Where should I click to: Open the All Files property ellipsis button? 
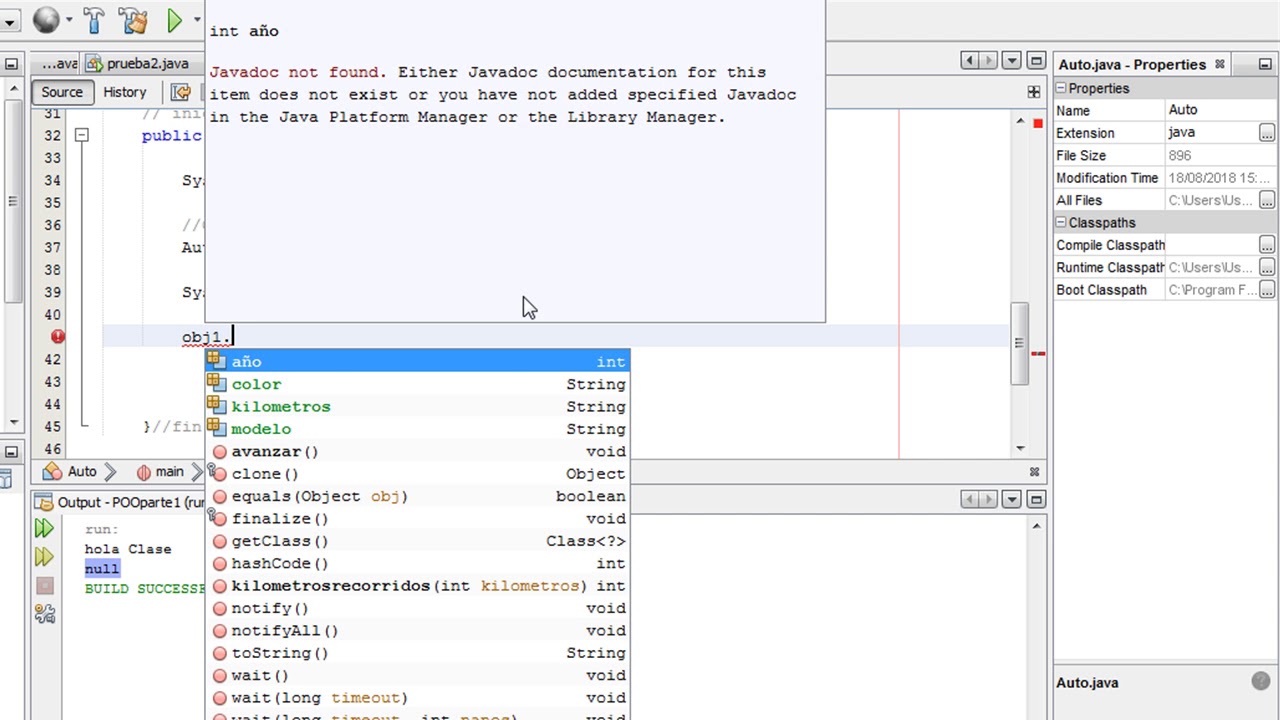tap(1267, 200)
